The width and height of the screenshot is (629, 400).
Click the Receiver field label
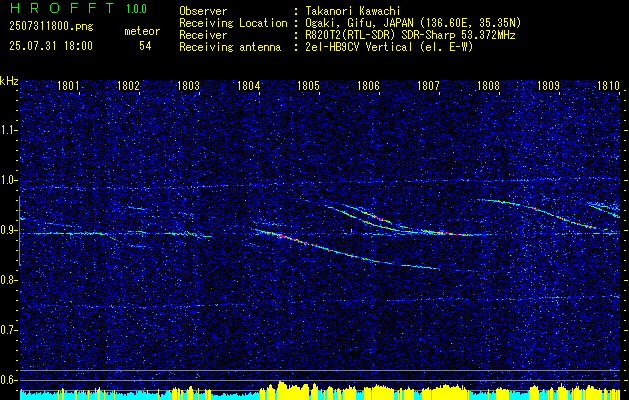coord(203,35)
